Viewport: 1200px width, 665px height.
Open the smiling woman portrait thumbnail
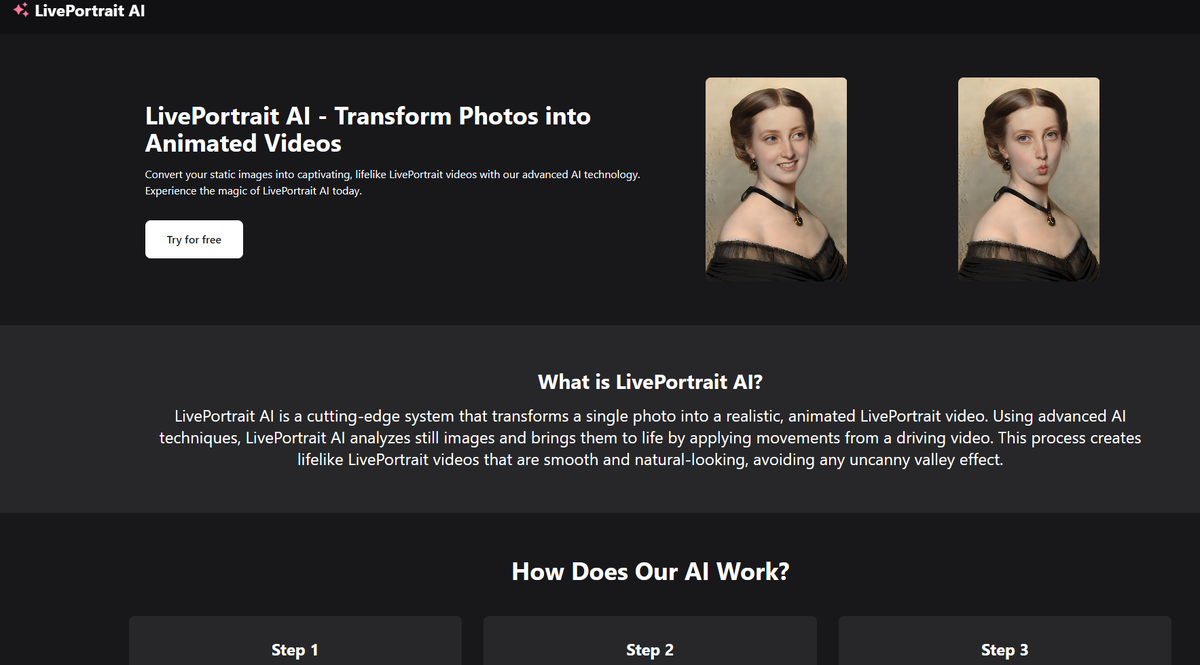pos(776,179)
